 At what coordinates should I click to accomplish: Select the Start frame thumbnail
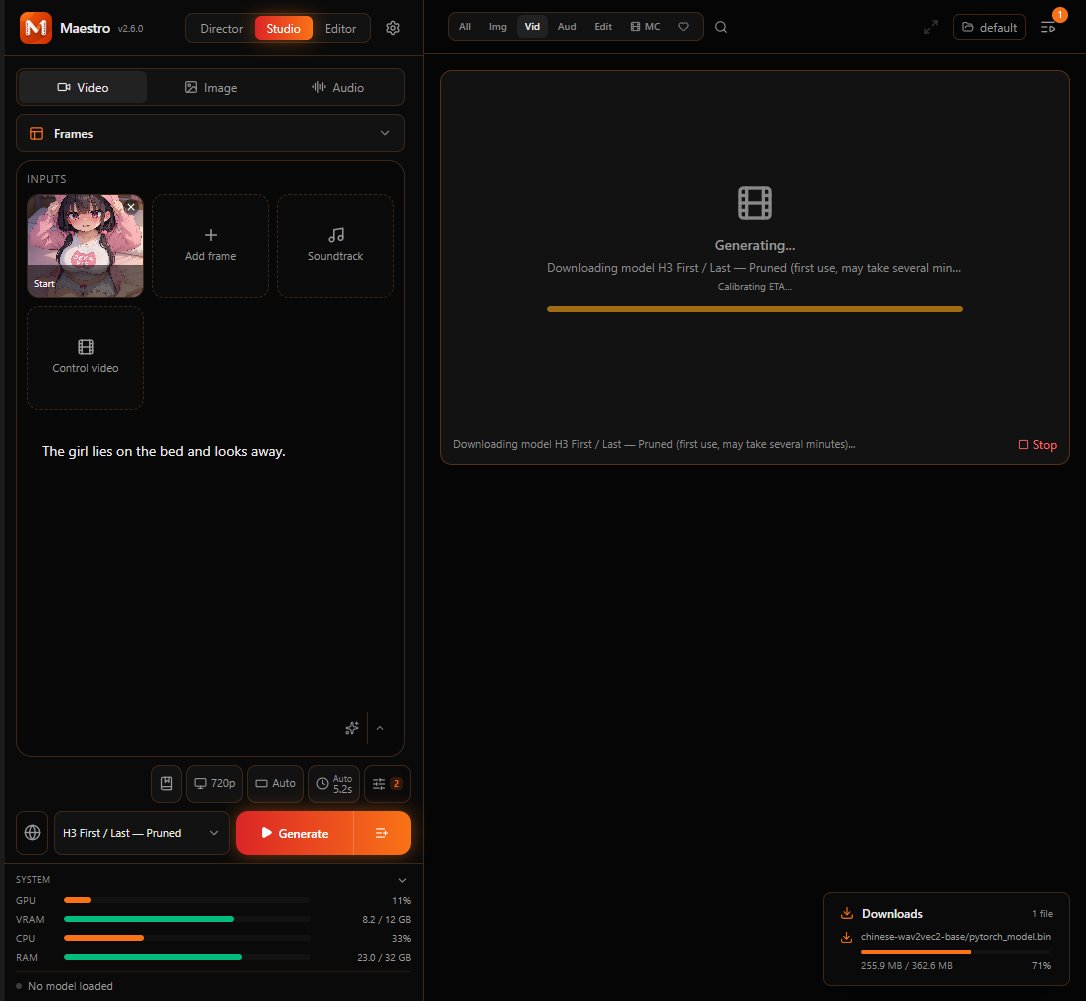pyautogui.click(x=85, y=245)
